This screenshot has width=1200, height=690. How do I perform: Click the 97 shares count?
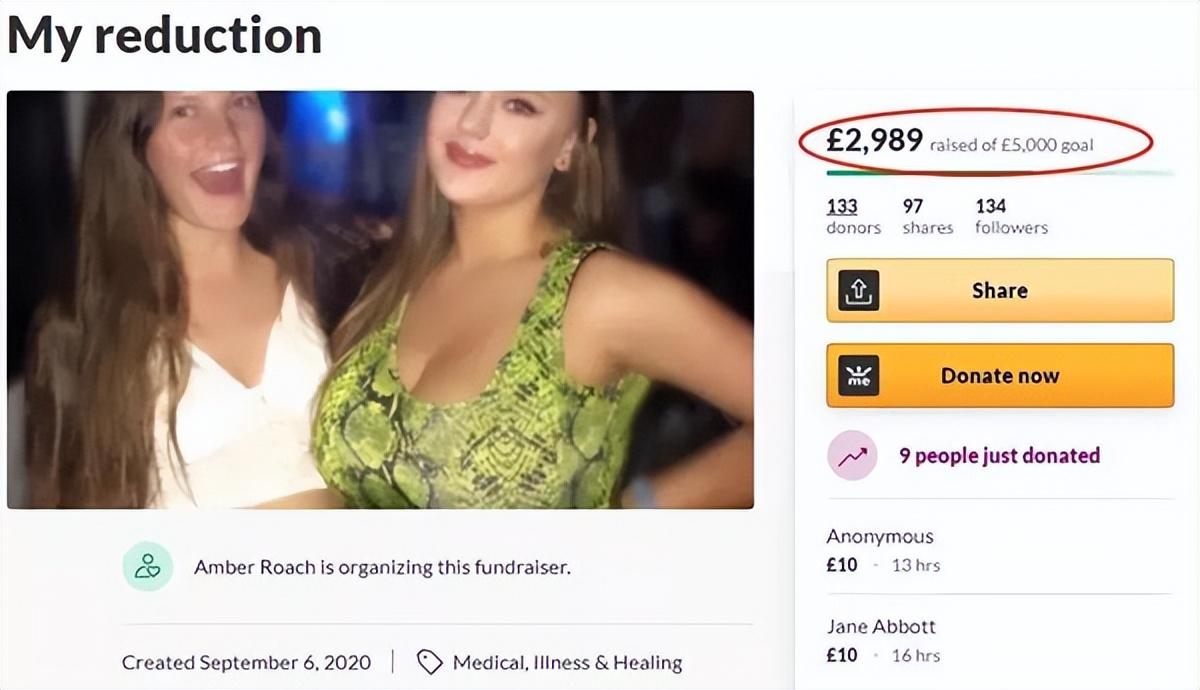point(912,206)
